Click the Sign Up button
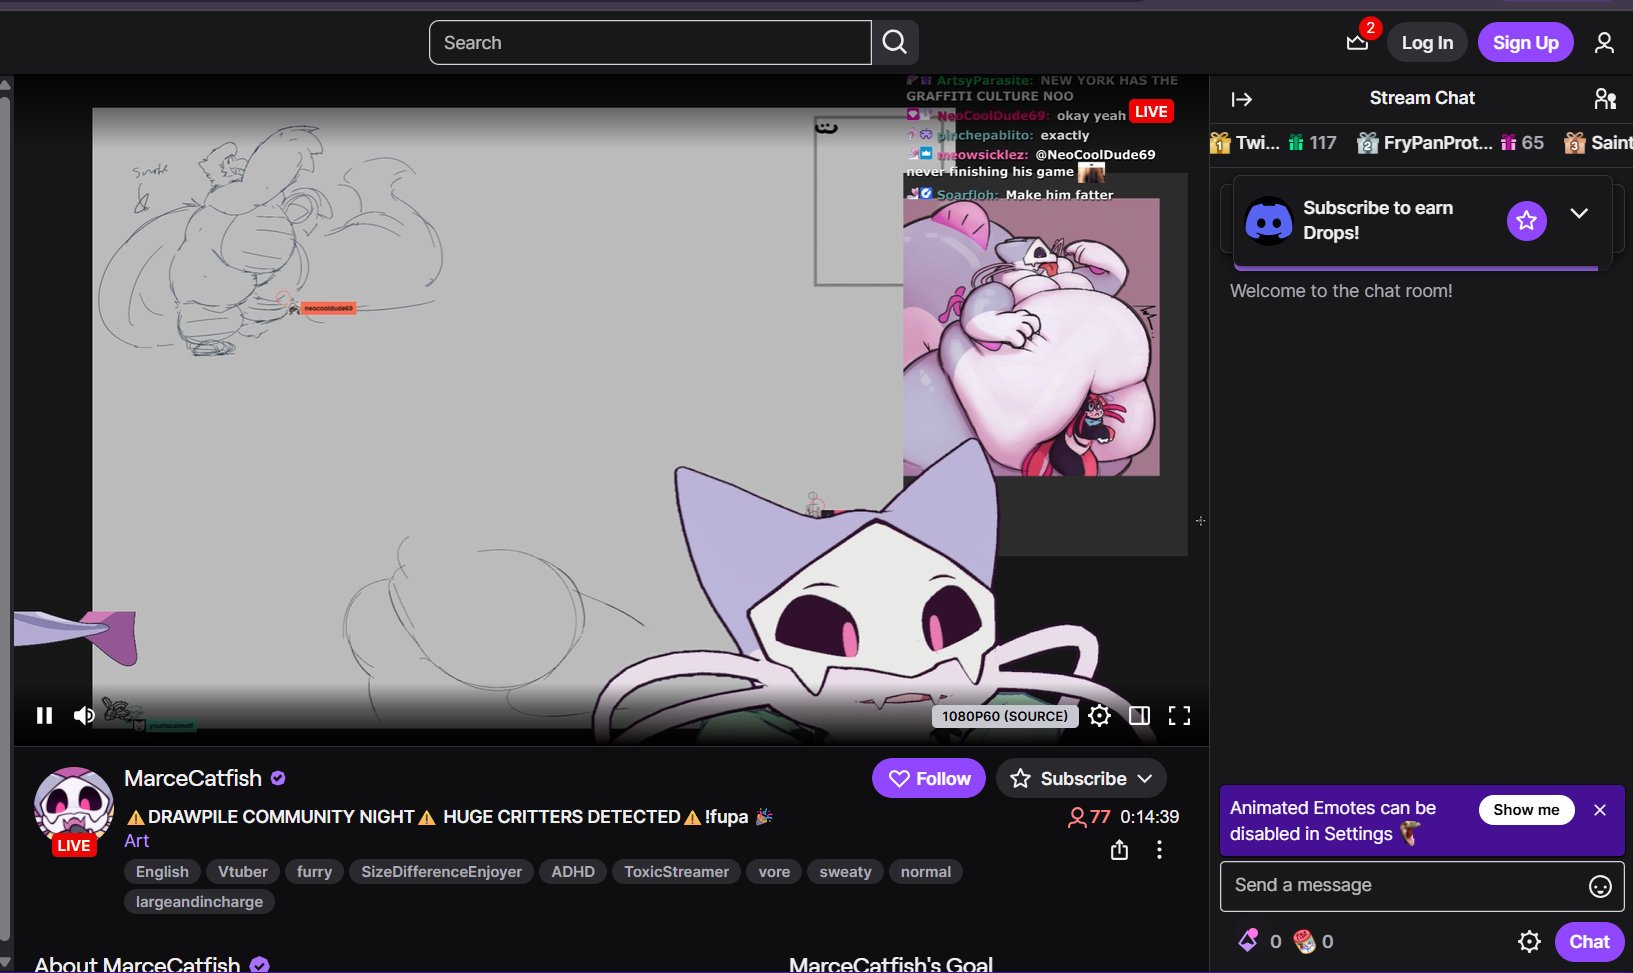 1525,42
